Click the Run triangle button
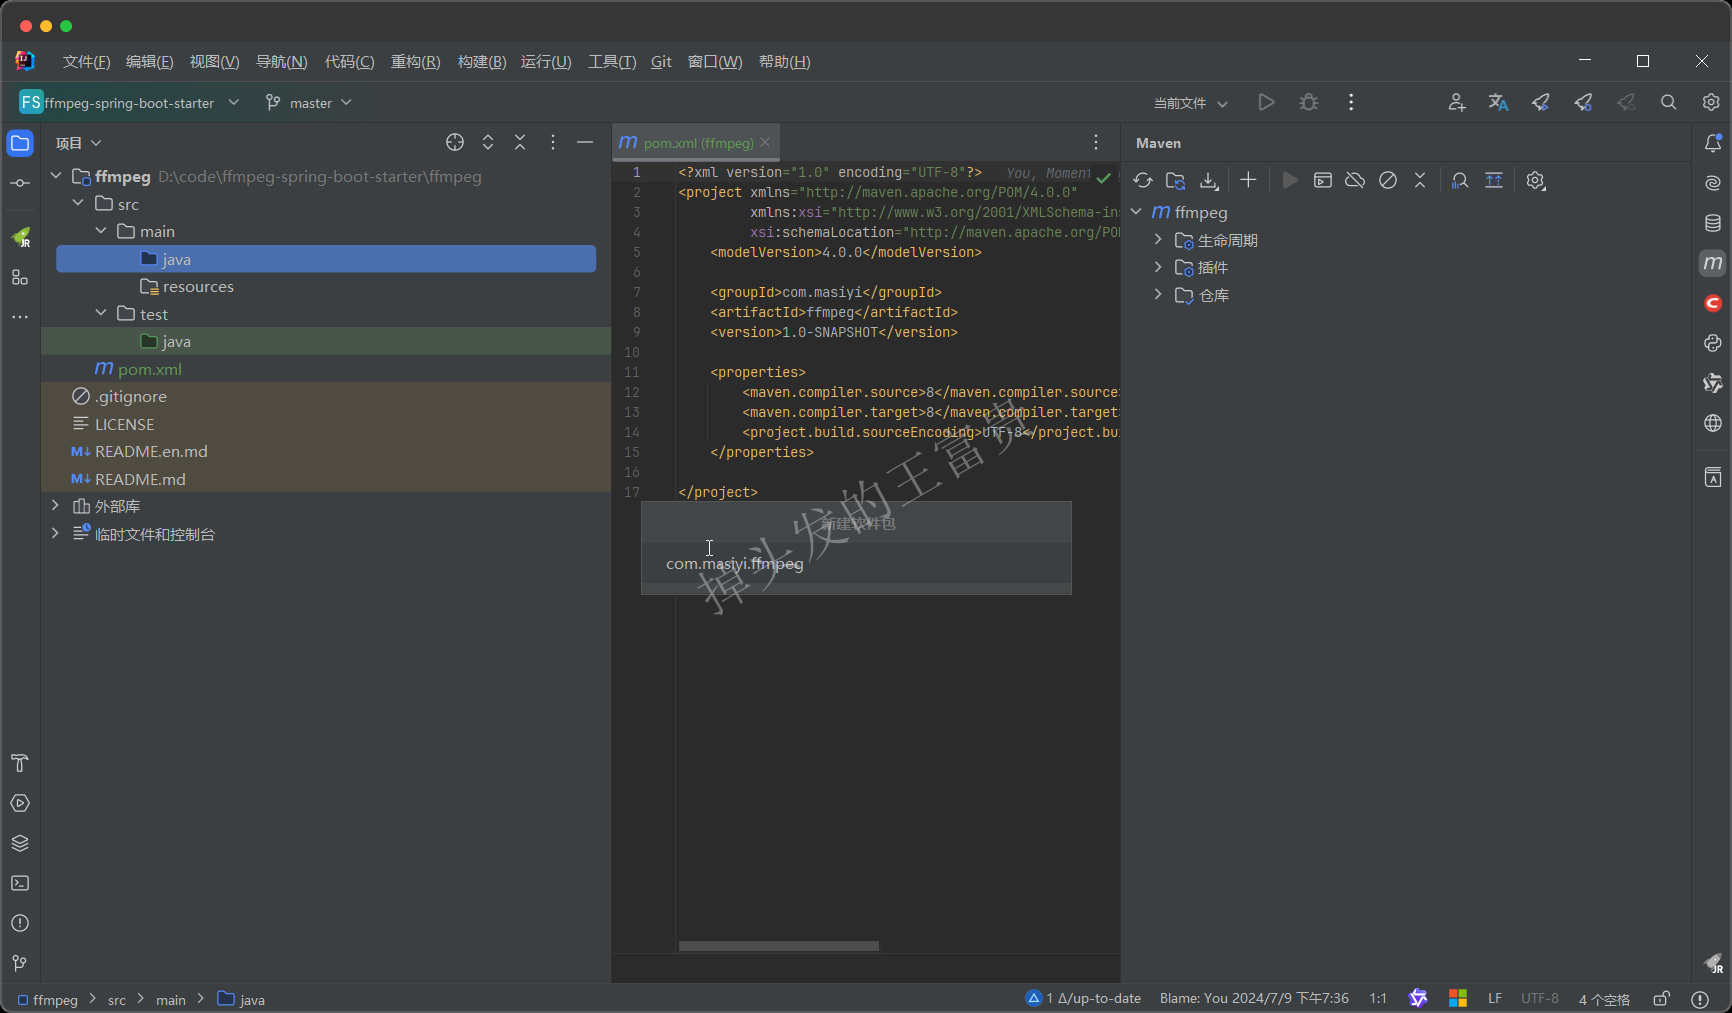This screenshot has width=1732, height=1013. pyautogui.click(x=1266, y=102)
